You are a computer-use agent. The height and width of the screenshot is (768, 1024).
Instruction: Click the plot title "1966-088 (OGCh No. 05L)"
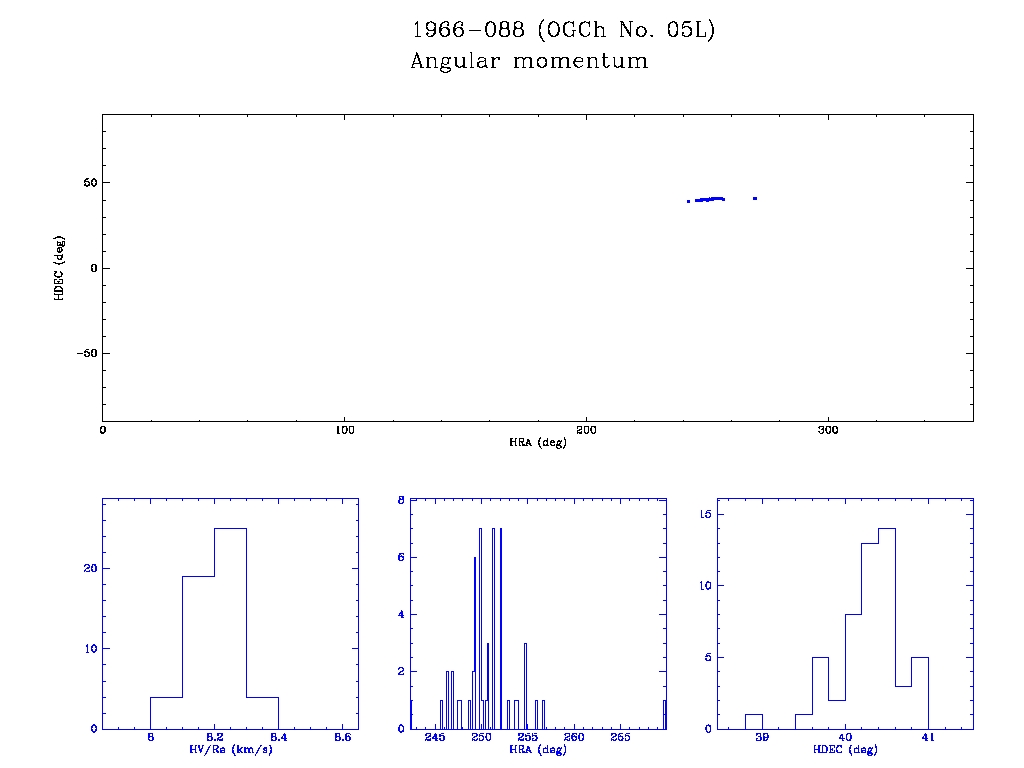(563, 30)
